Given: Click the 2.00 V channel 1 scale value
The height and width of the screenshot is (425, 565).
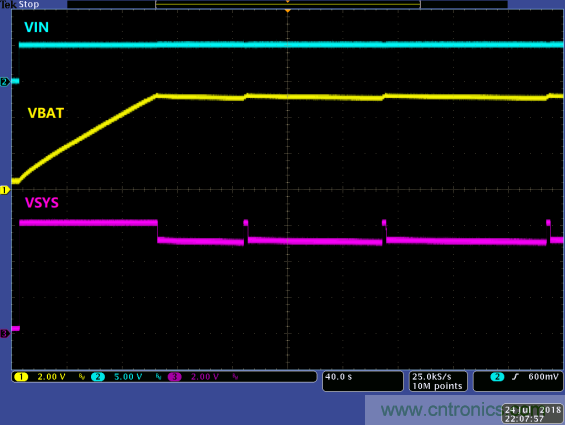Looking at the screenshot, I should (52, 377).
